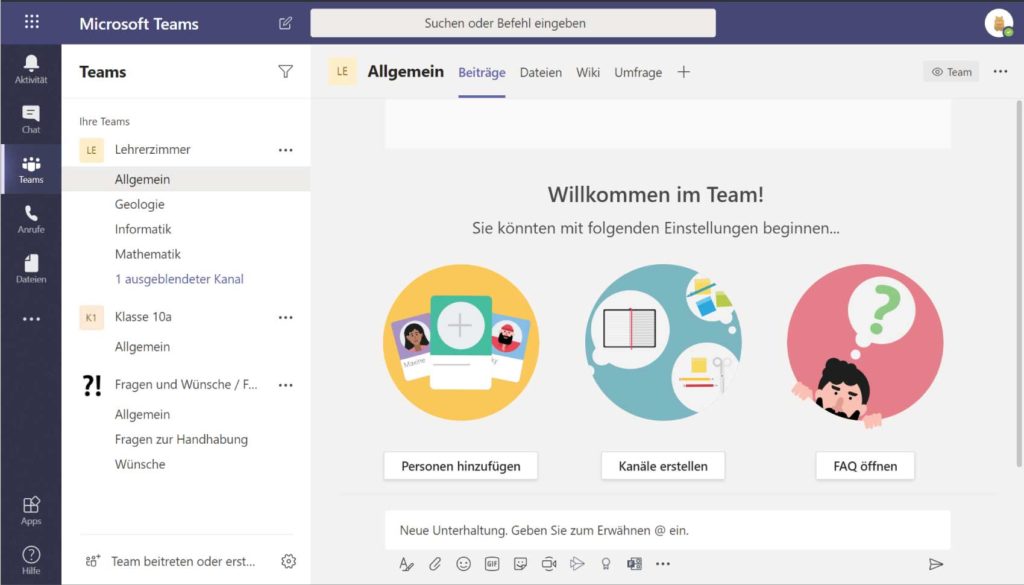Switch to the Dateien tab
Screen dimensions: 1024x585
point(541,72)
